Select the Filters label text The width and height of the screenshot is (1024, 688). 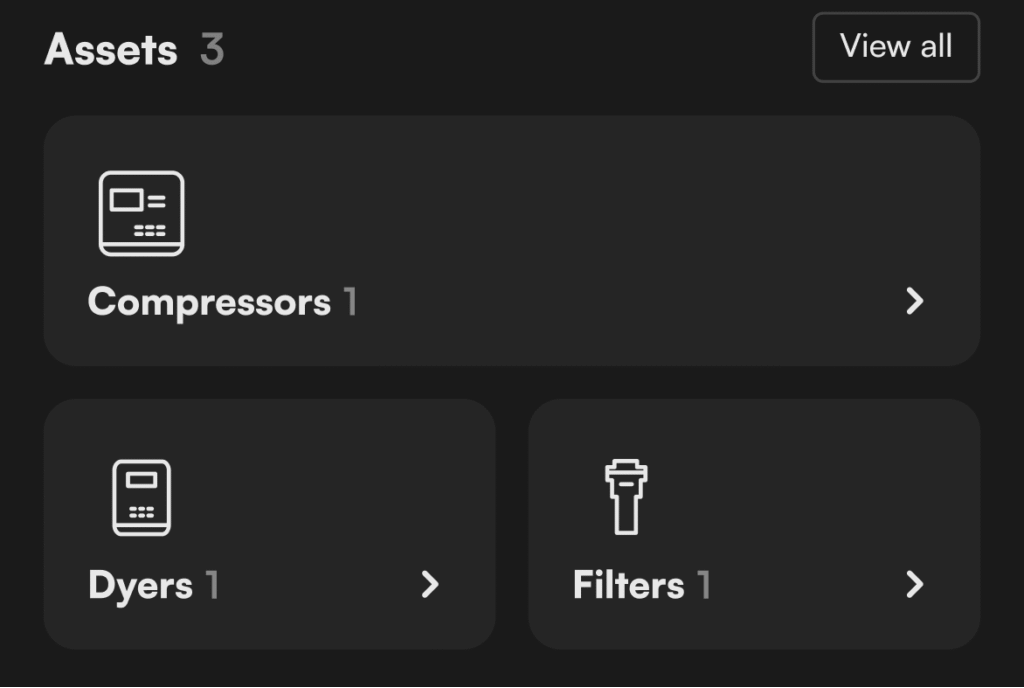(628, 586)
